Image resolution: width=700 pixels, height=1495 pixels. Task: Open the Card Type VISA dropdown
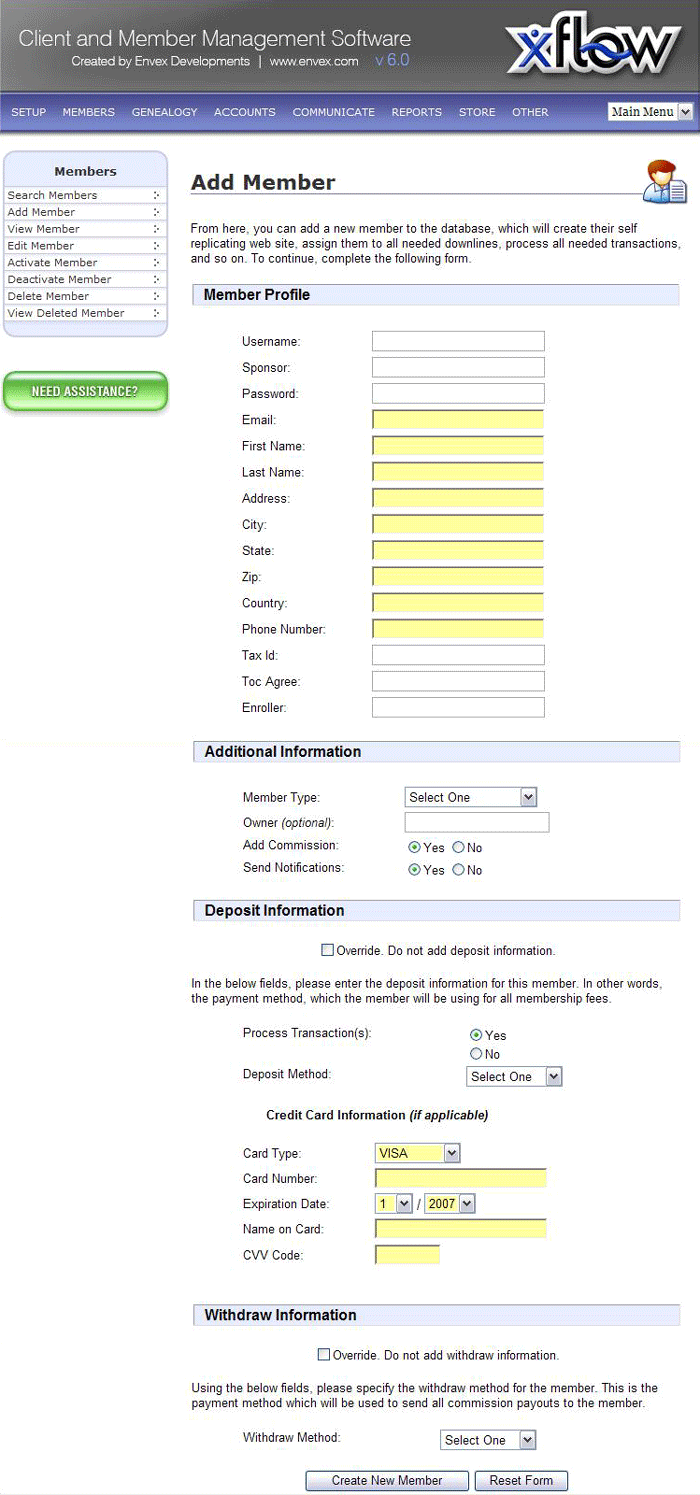coord(417,1153)
